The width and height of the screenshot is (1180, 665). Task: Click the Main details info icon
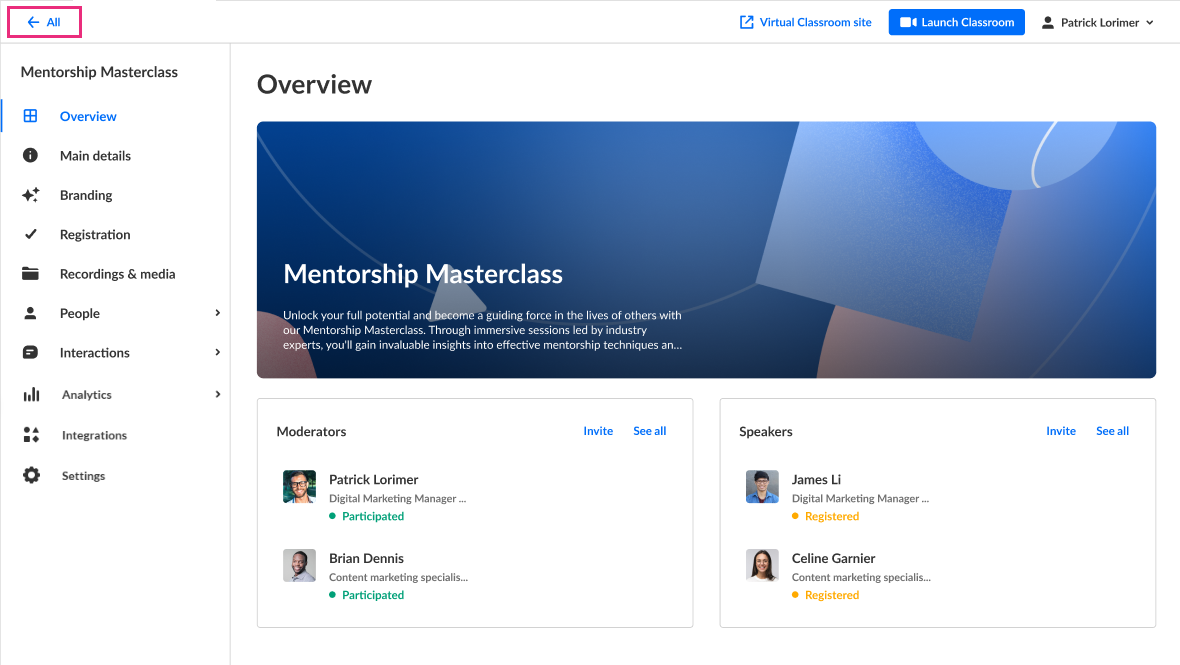30,155
